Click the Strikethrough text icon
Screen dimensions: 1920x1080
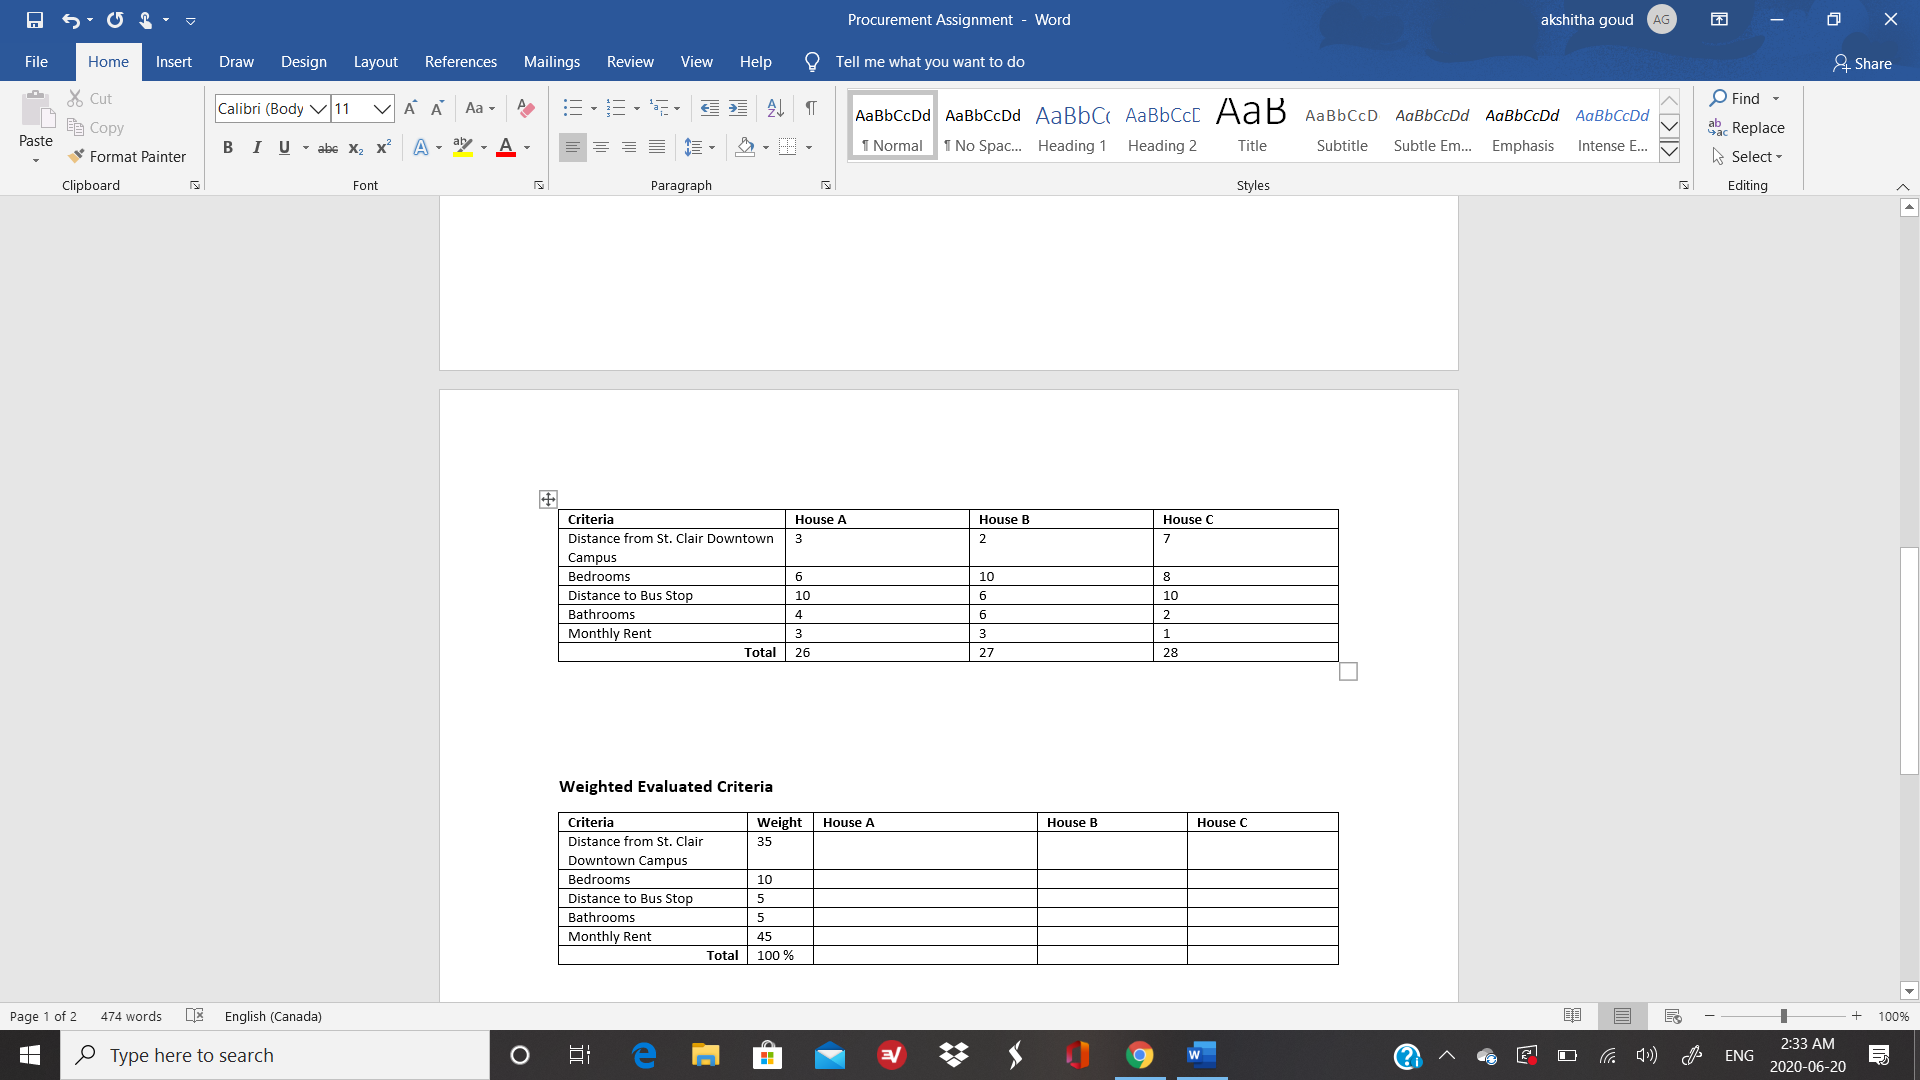coord(327,148)
